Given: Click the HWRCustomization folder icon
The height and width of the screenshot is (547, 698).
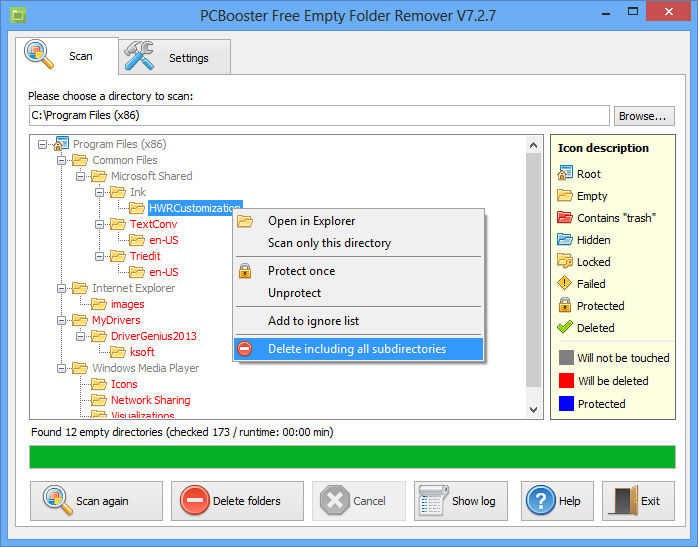Looking at the screenshot, I should pos(136,208).
